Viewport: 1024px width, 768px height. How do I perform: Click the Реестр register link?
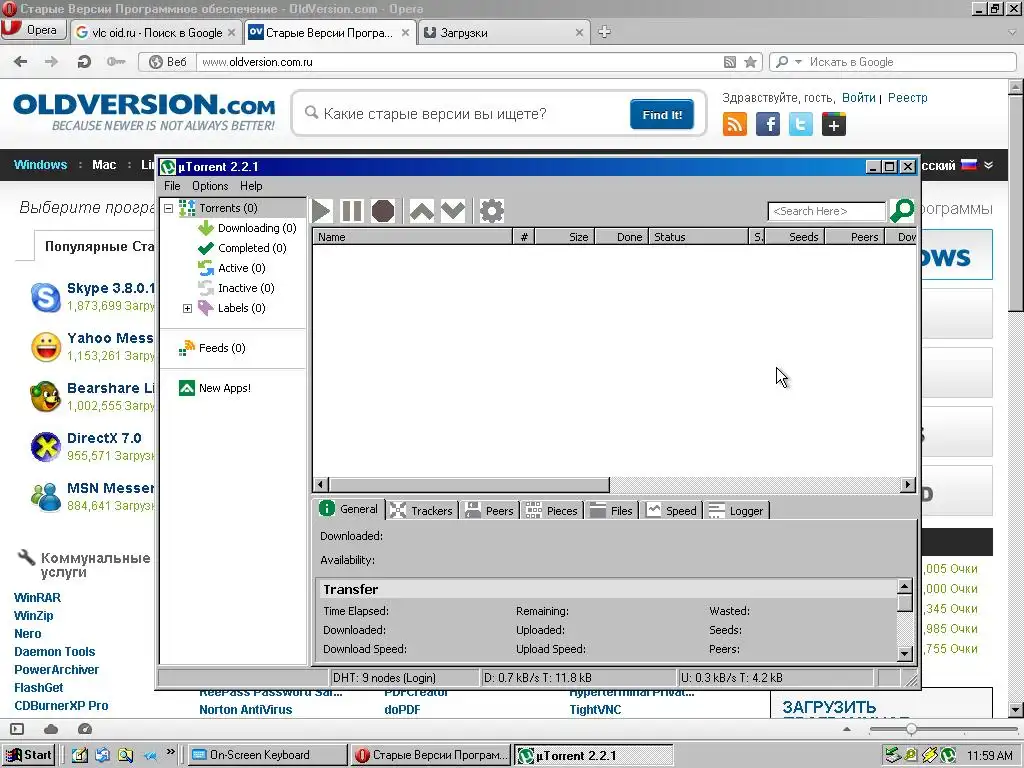(x=908, y=98)
